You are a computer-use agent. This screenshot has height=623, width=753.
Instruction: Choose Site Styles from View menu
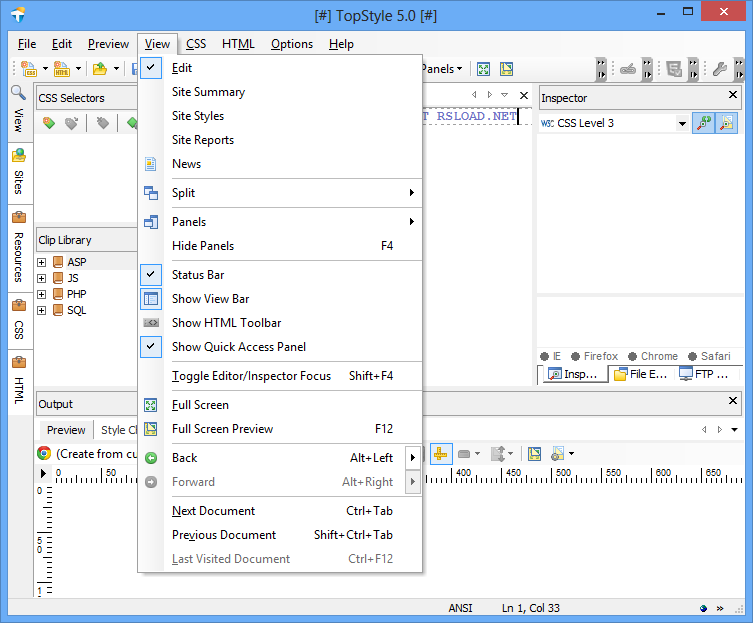(280, 116)
